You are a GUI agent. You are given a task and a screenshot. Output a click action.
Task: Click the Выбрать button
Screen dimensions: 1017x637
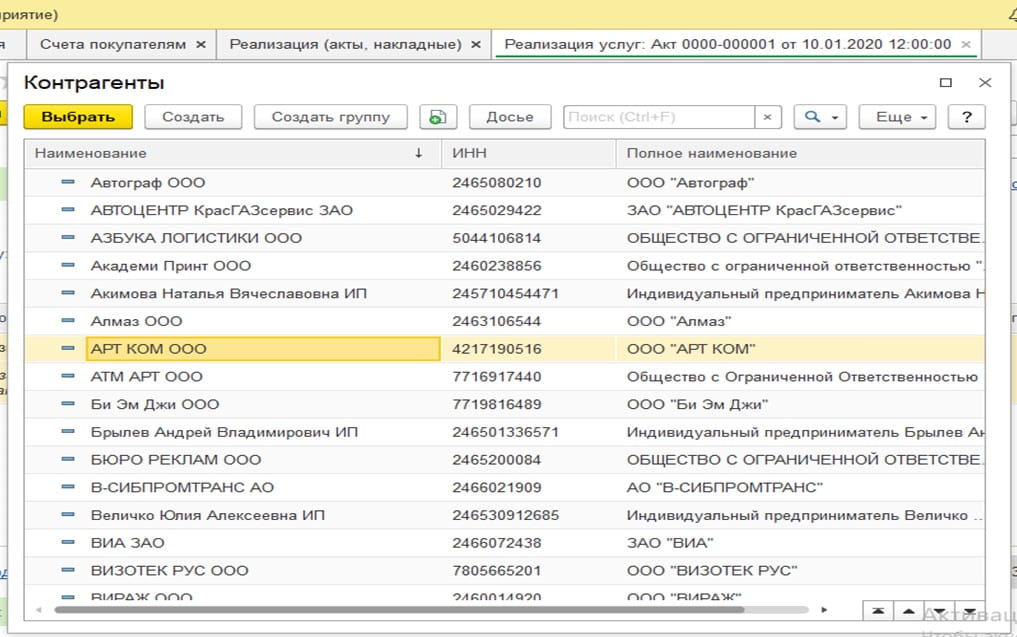[78, 117]
